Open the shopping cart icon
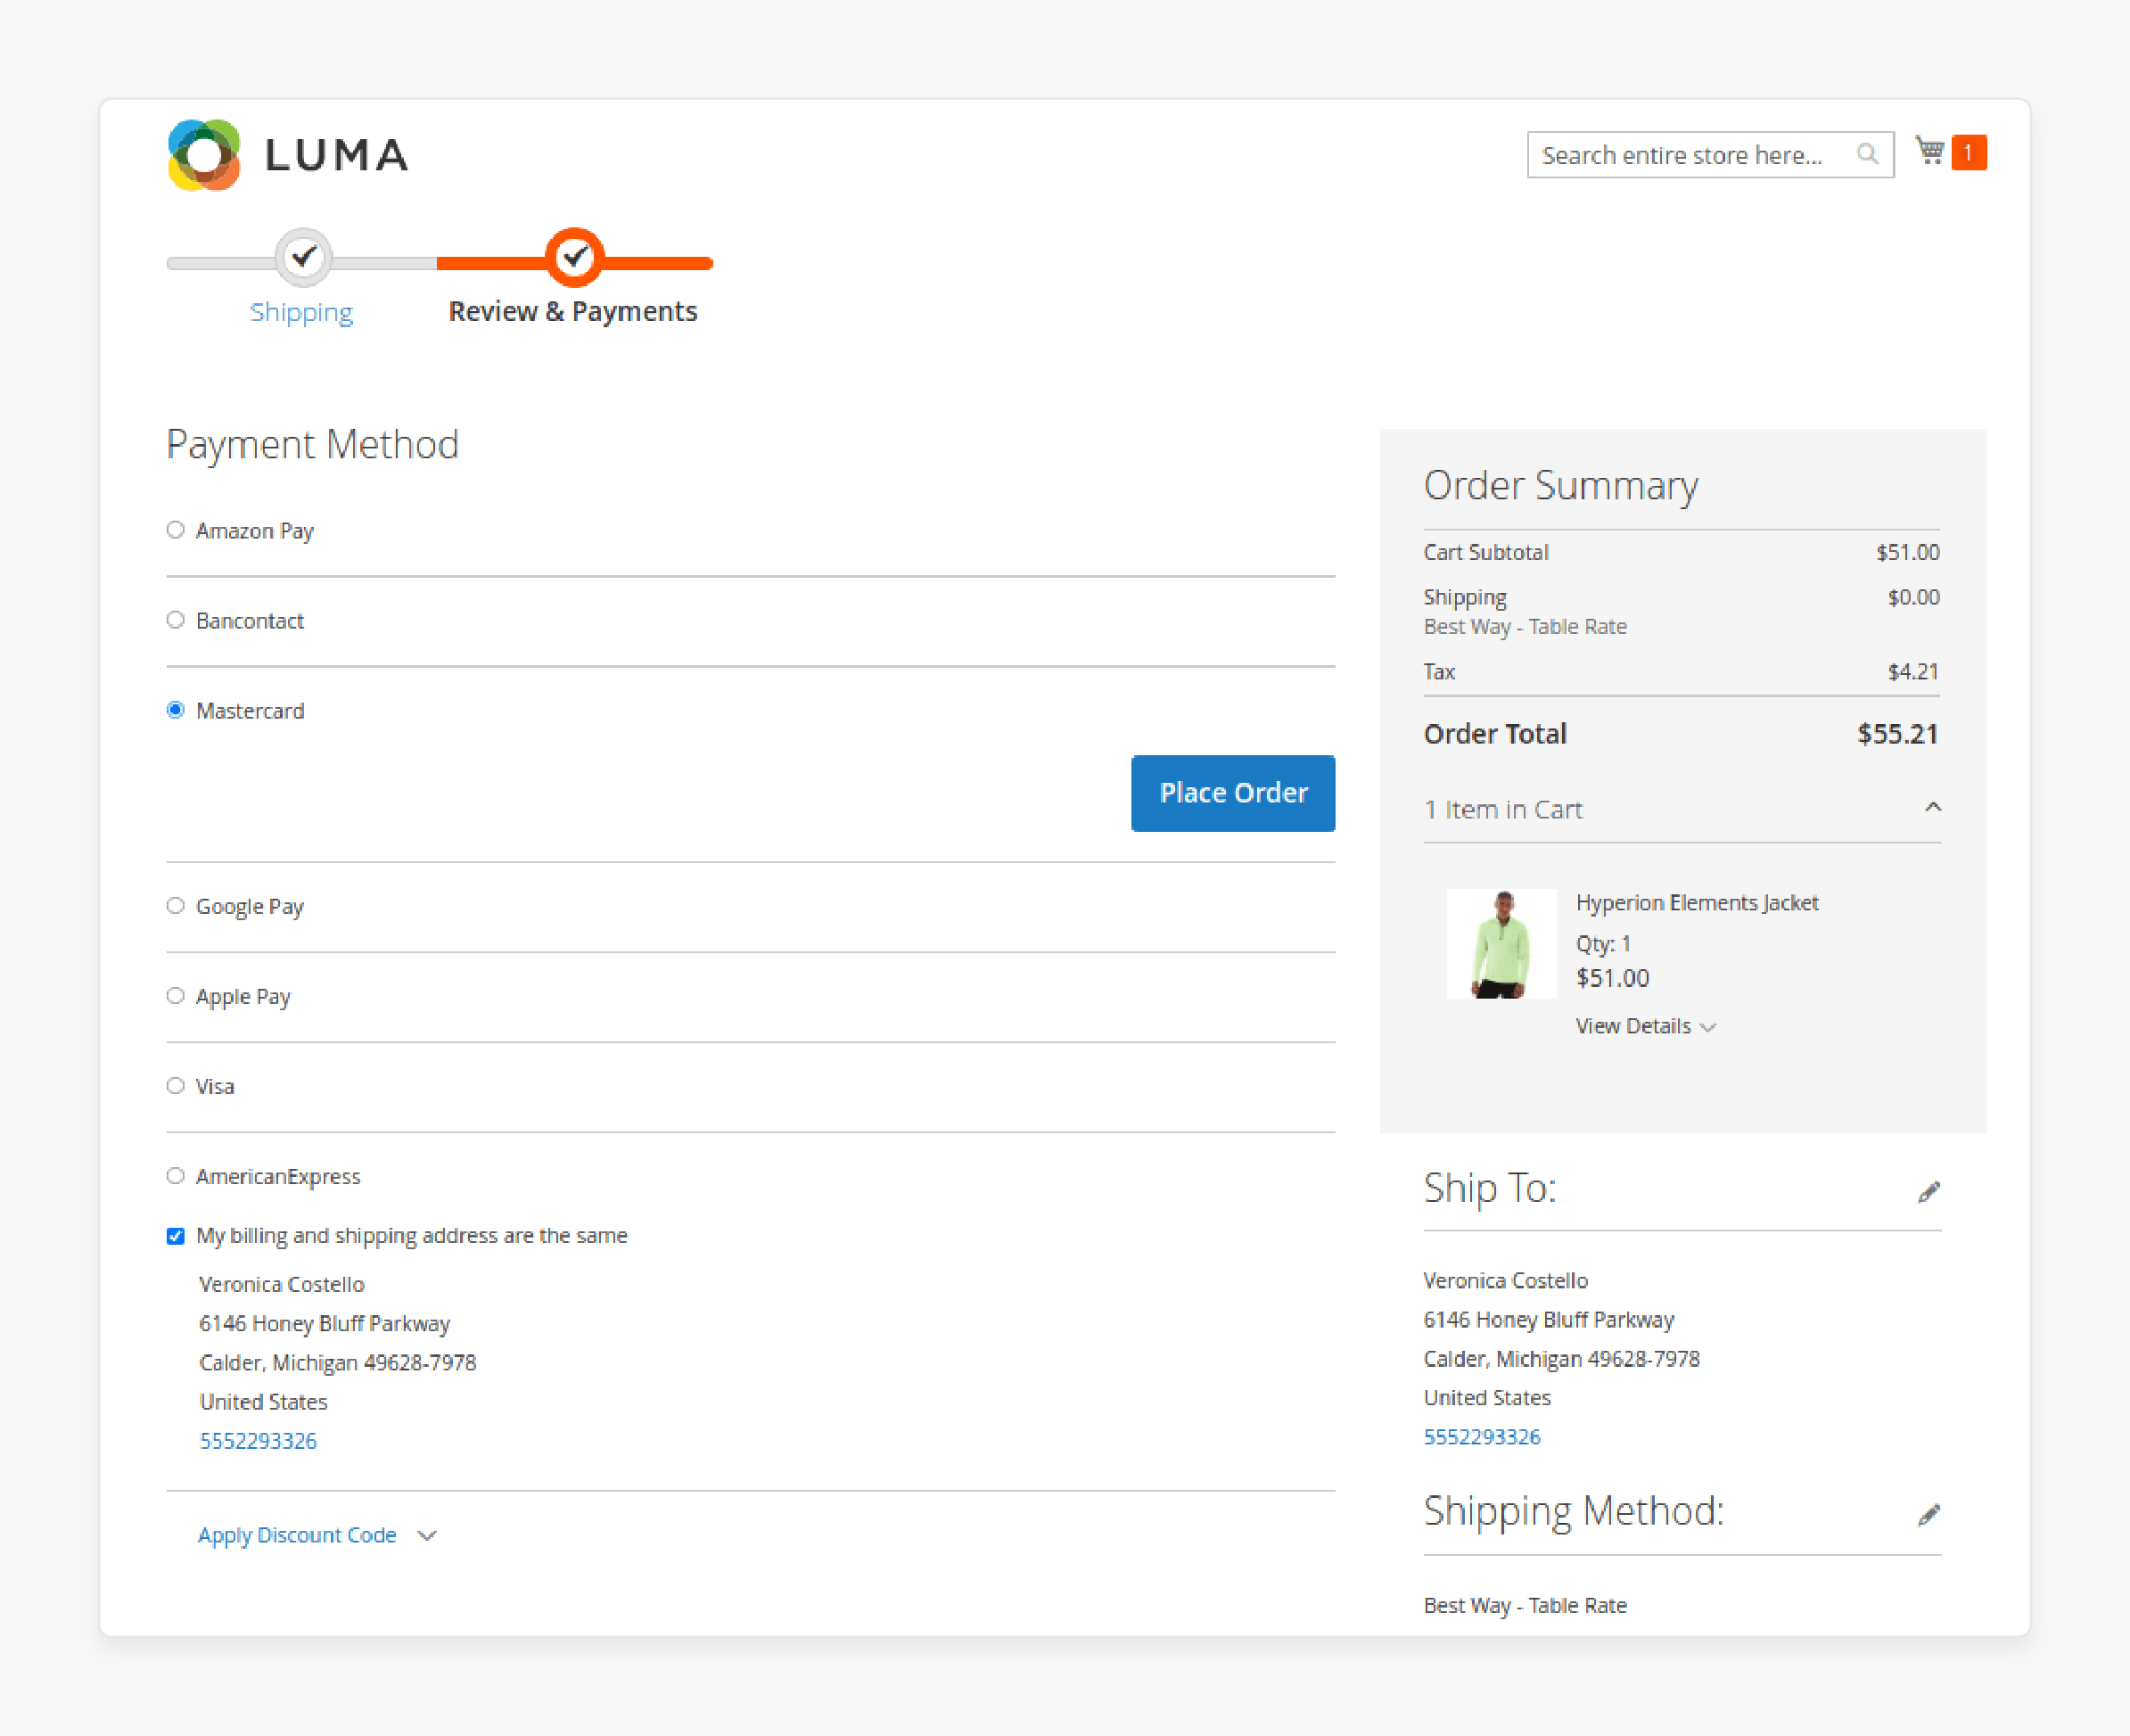This screenshot has width=2130, height=1736. click(1929, 151)
